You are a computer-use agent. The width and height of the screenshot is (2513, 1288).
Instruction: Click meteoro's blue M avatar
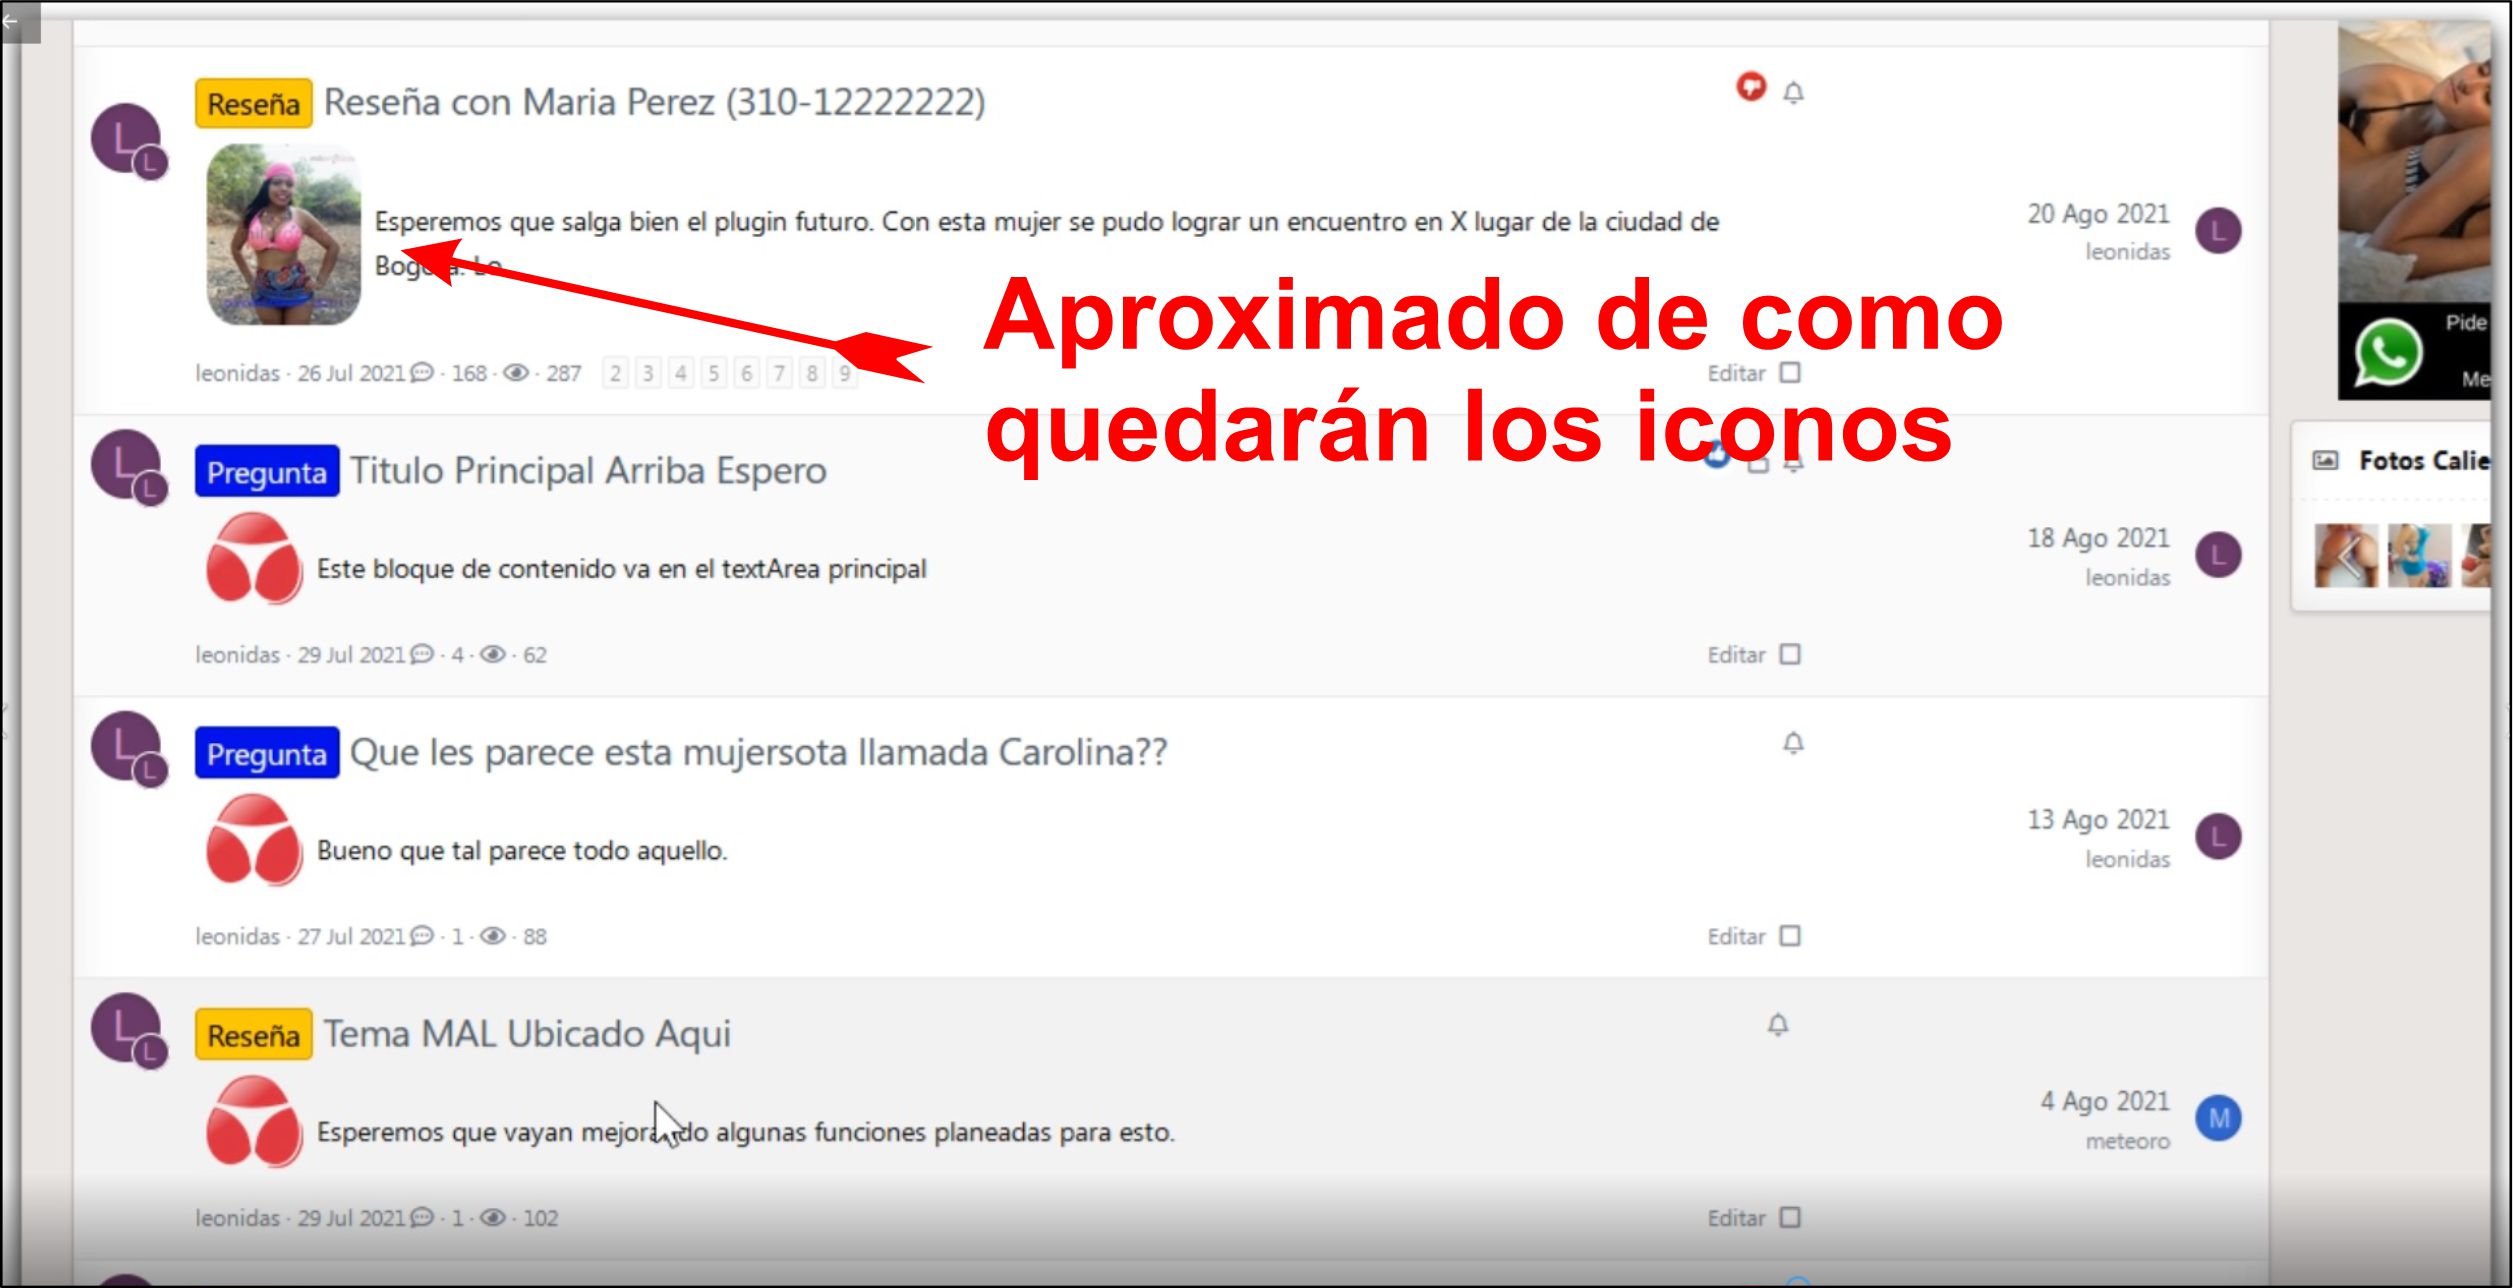click(2217, 1118)
